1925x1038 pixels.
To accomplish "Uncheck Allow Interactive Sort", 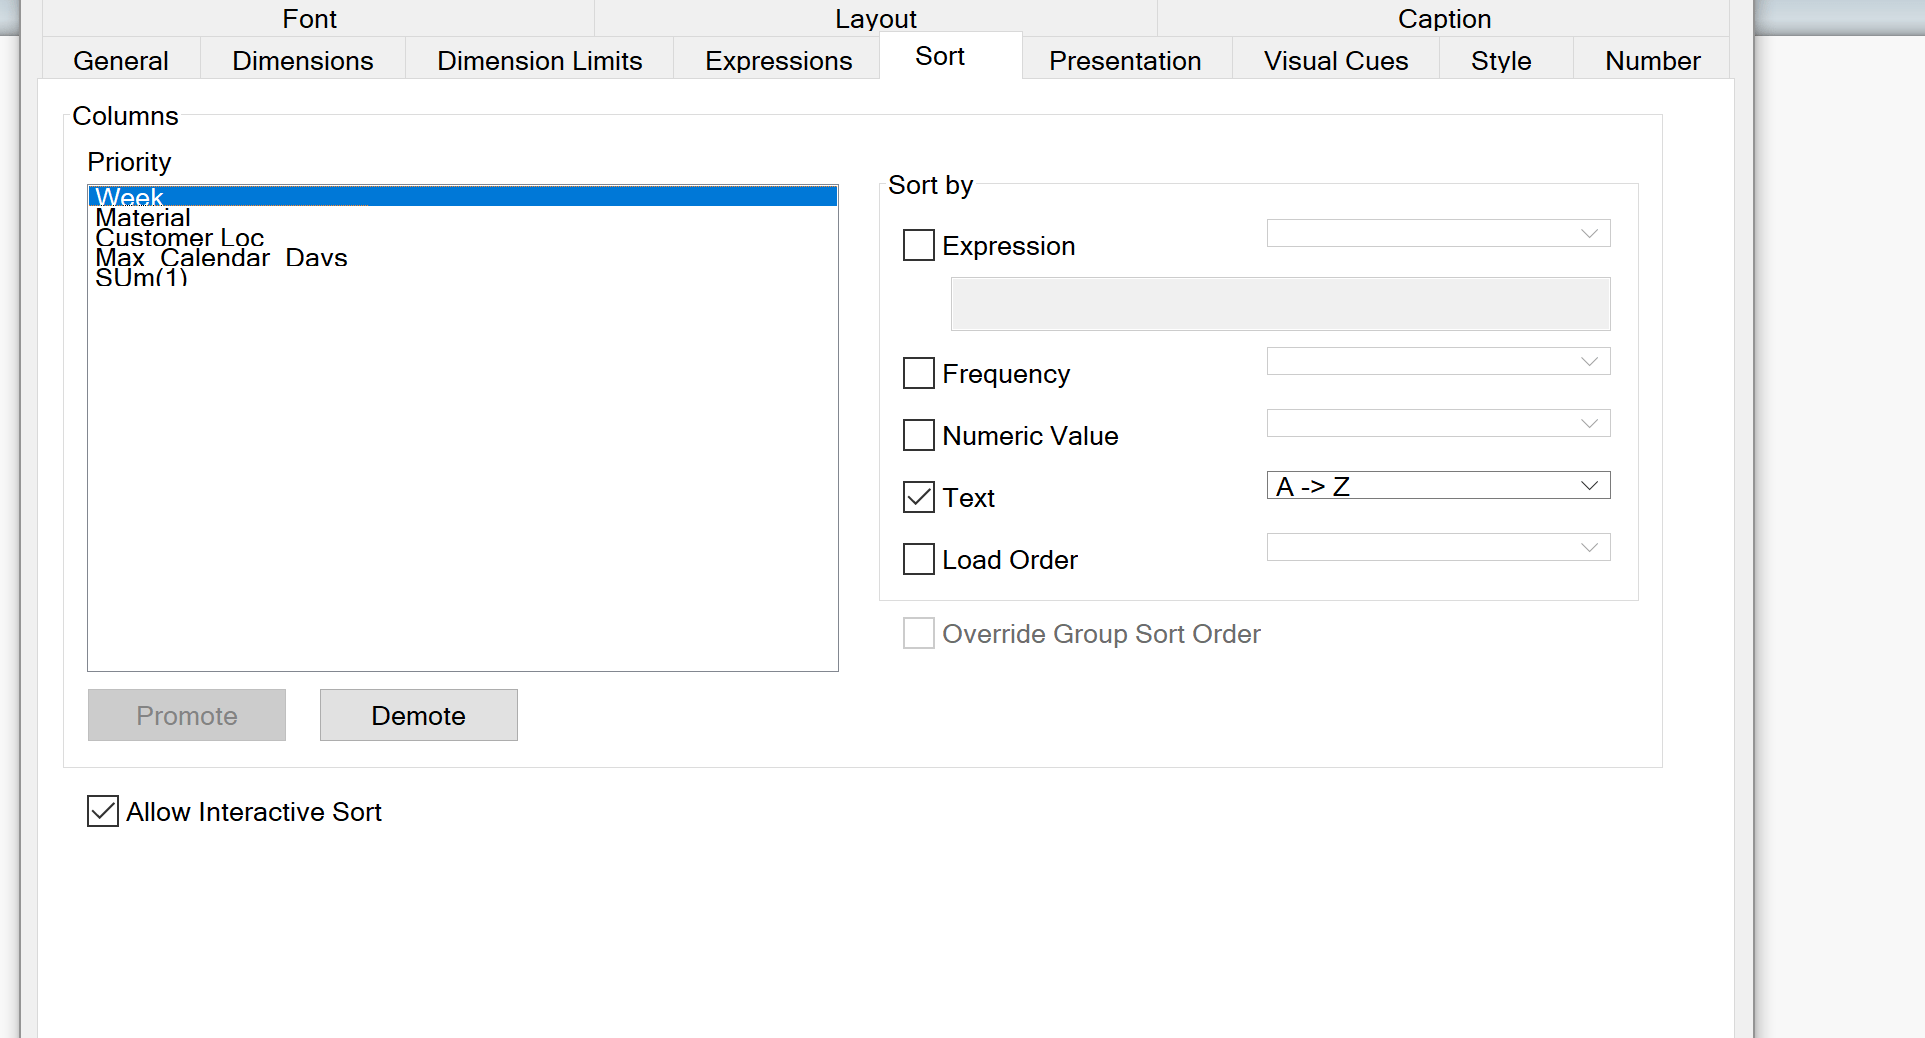I will click(x=102, y=811).
